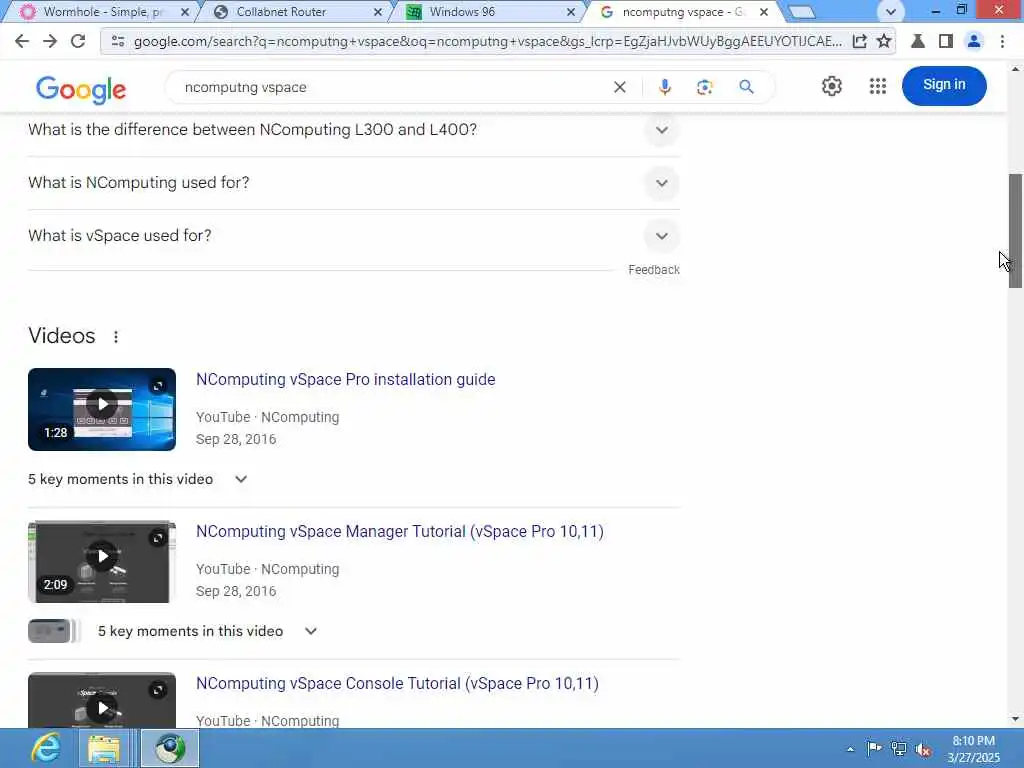1024x768 pixels.
Task: Open a new browser tab
Action: click(x=802, y=12)
